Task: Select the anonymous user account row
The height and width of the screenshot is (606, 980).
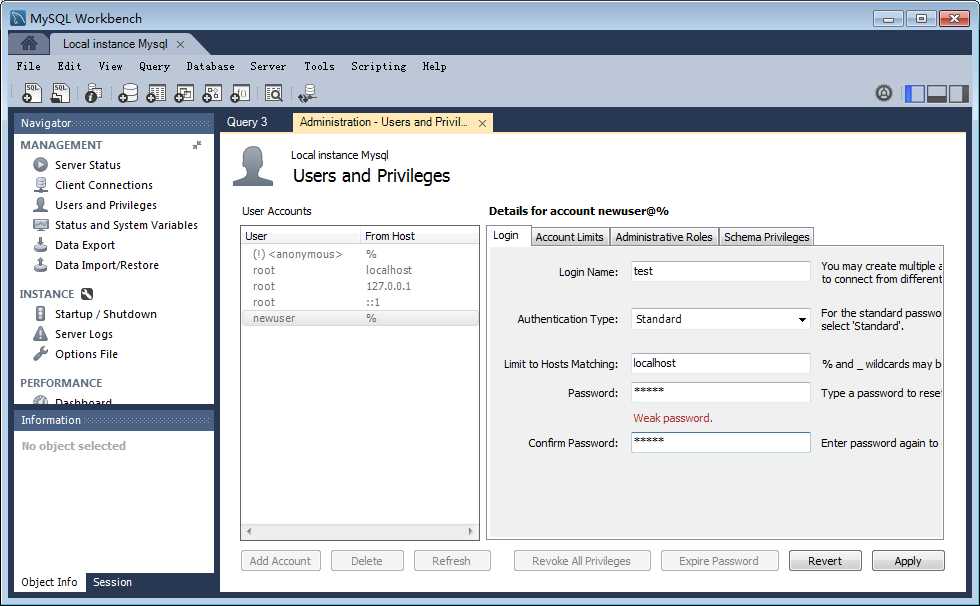Action: click(360, 254)
